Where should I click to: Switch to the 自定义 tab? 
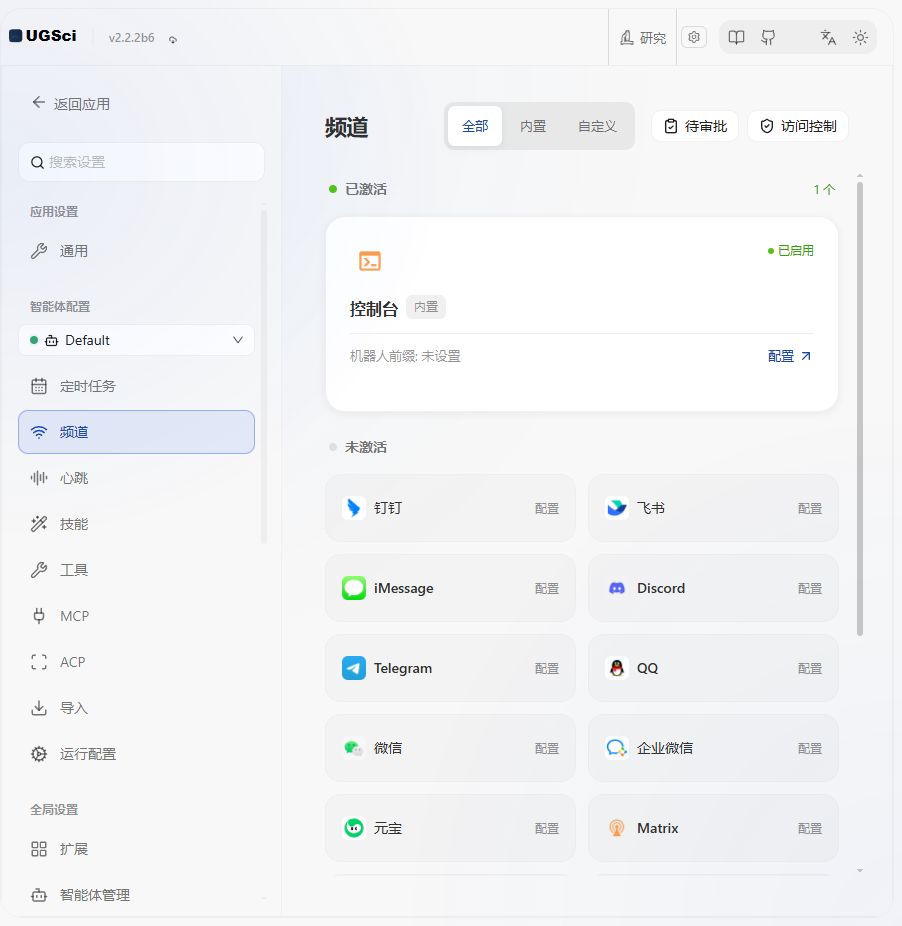(597, 126)
